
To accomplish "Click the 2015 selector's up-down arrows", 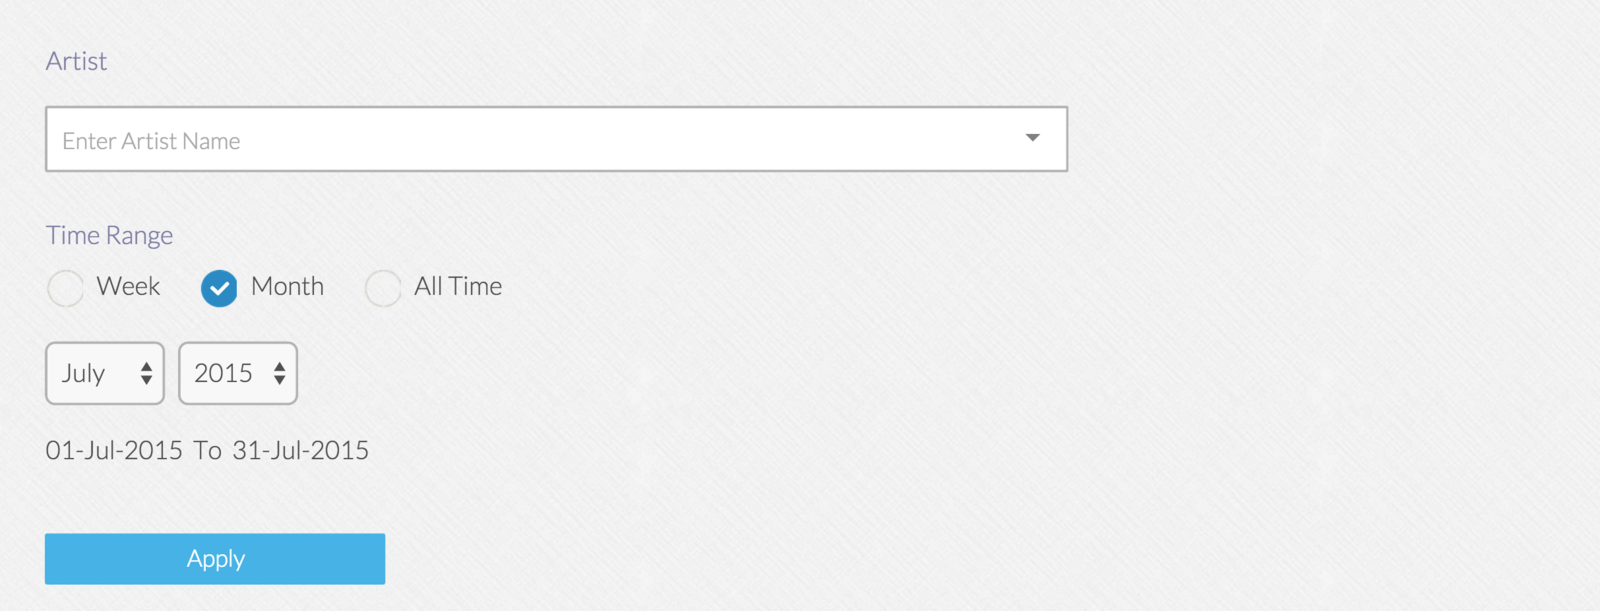I will [x=280, y=373].
